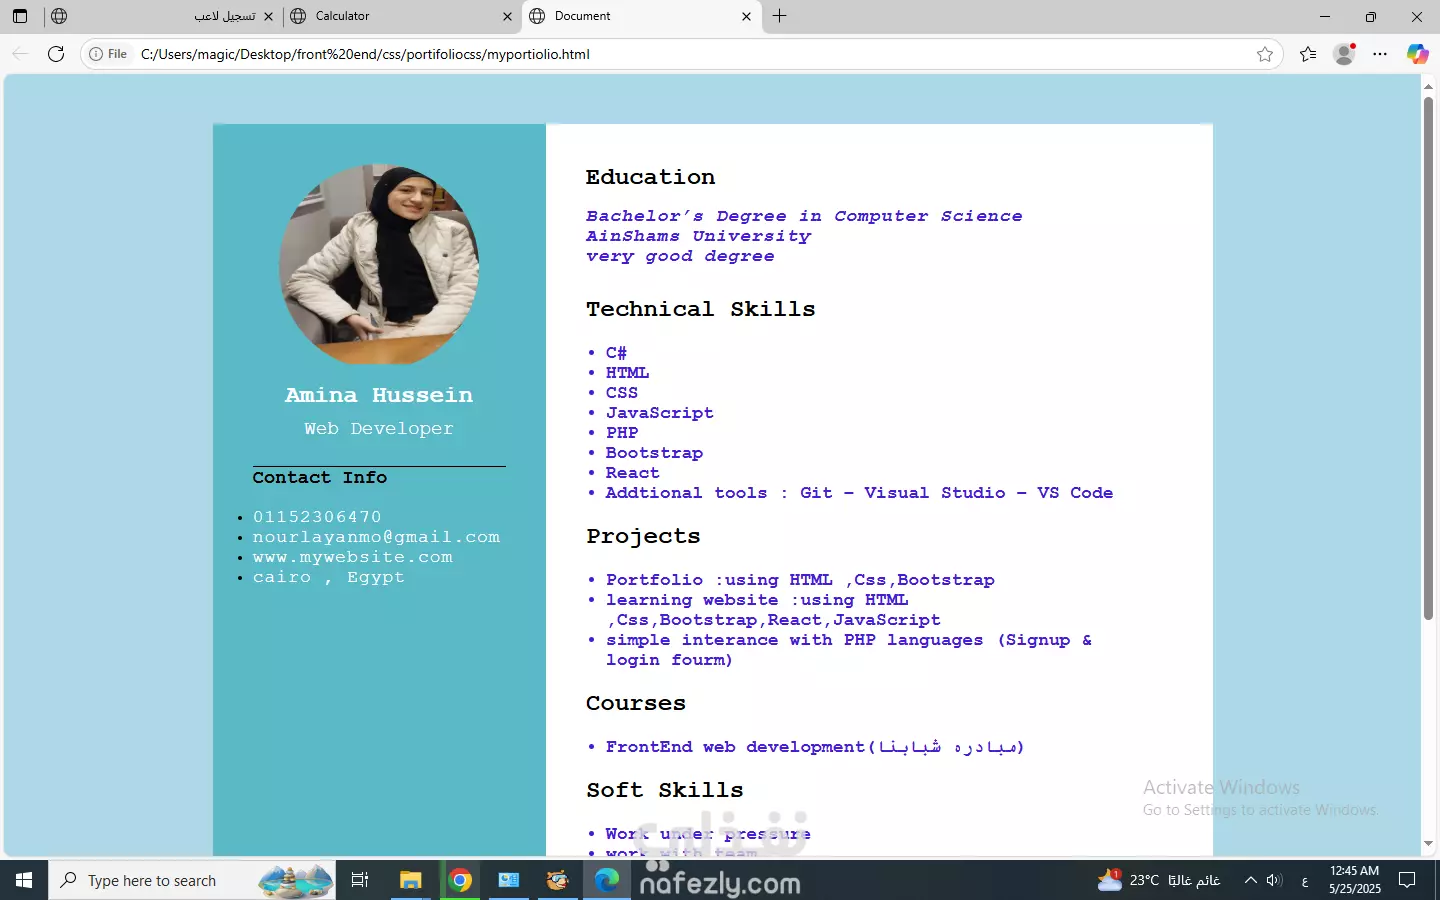Open the taskbar clock showing 12:45 AM

pyautogui.click(x=1355, y=880)
